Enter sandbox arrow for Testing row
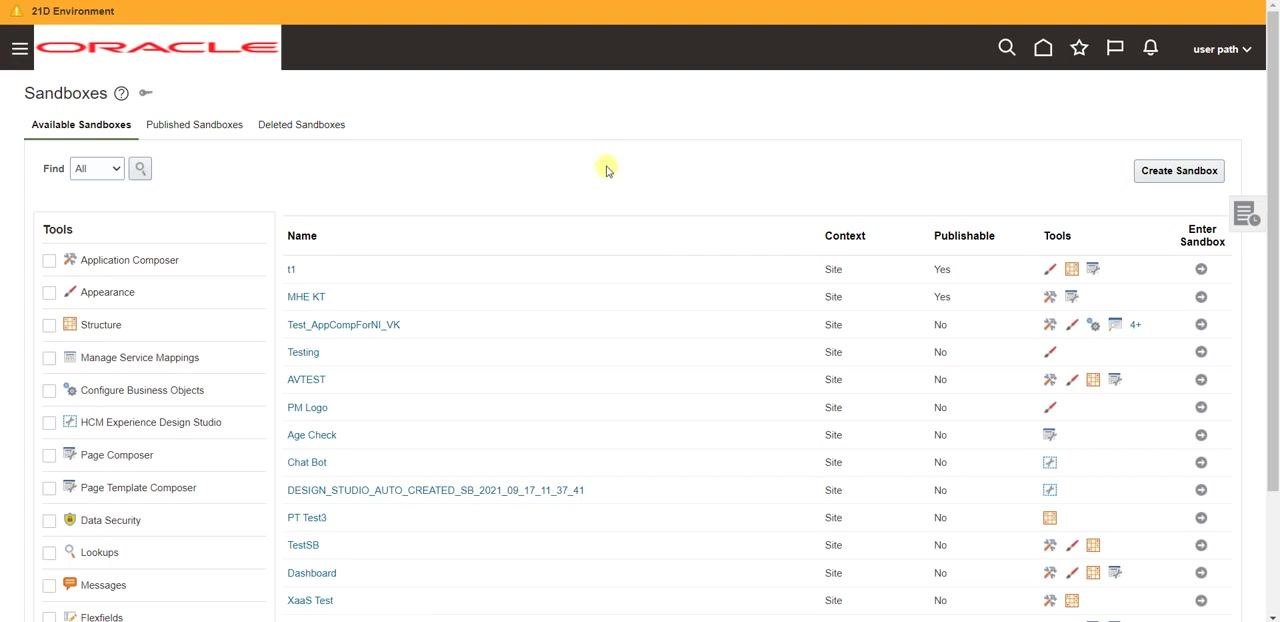This screenshot has height=622, width=1280. pos(1201,352)
